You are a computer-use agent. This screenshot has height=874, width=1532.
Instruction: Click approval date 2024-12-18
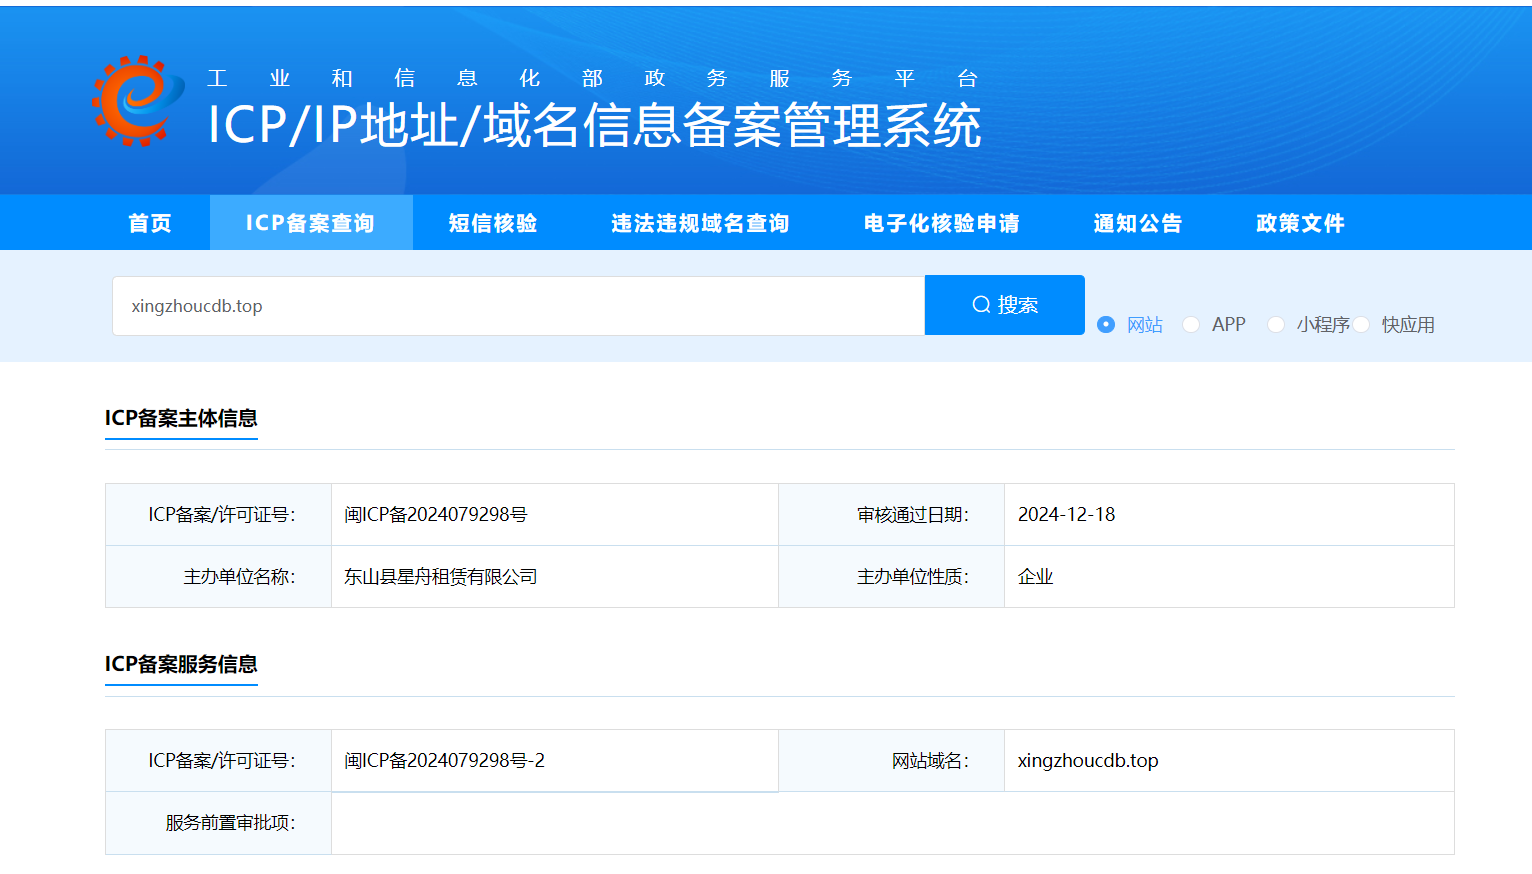coord(1066,515)
